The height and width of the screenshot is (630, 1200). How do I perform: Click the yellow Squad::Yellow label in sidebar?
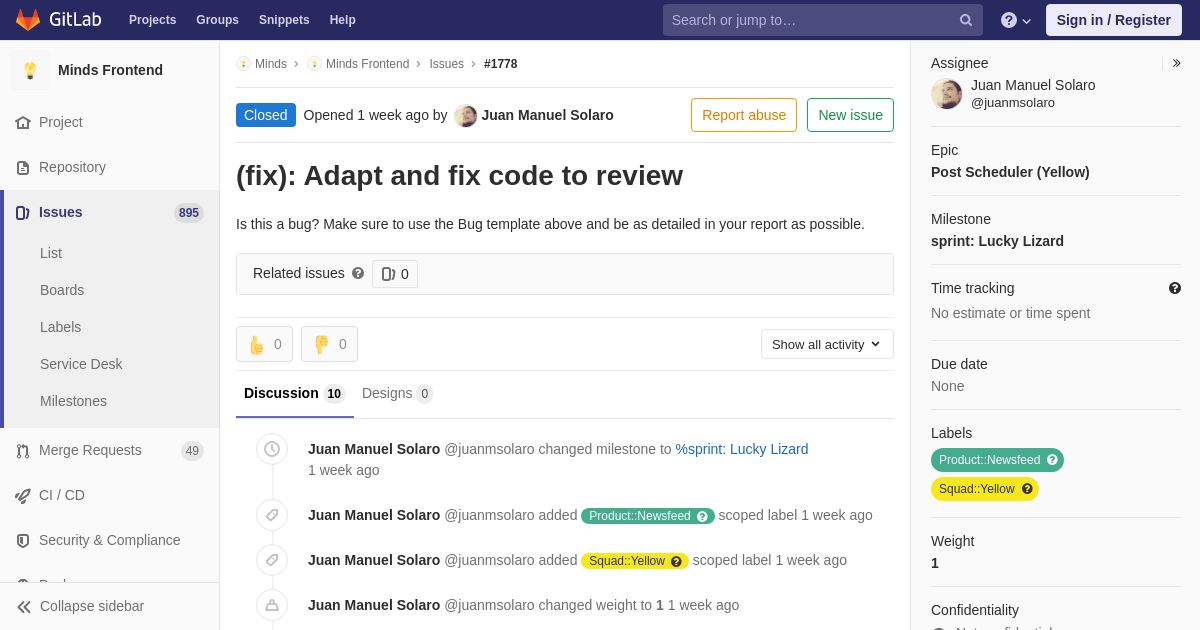pyautogui.click(x=985, y=489)
